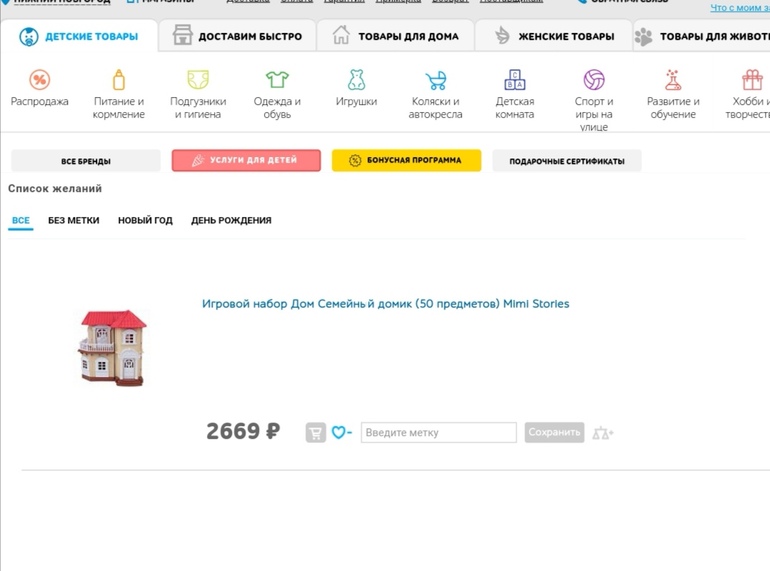Select the Подгузники и гигиена diaper icon
This screenshot has width=770, height=571.
click(198, 80)
